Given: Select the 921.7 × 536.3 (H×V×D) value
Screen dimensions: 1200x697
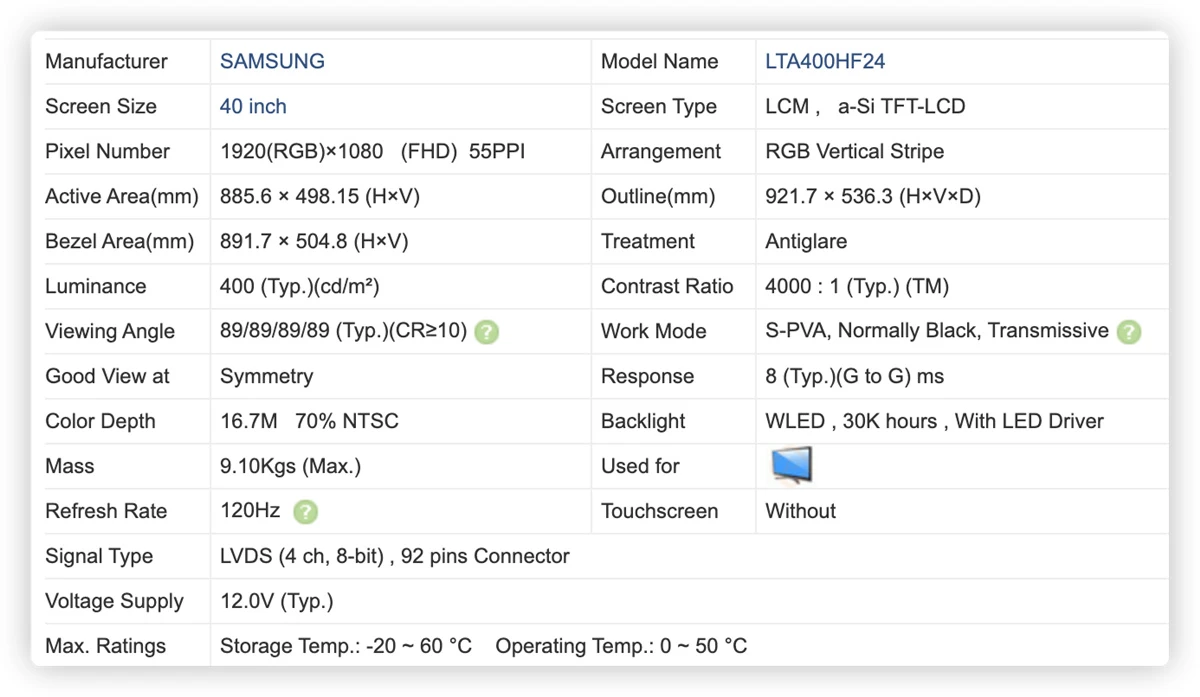Looking at the screenshot, I should tap(873, 196).
